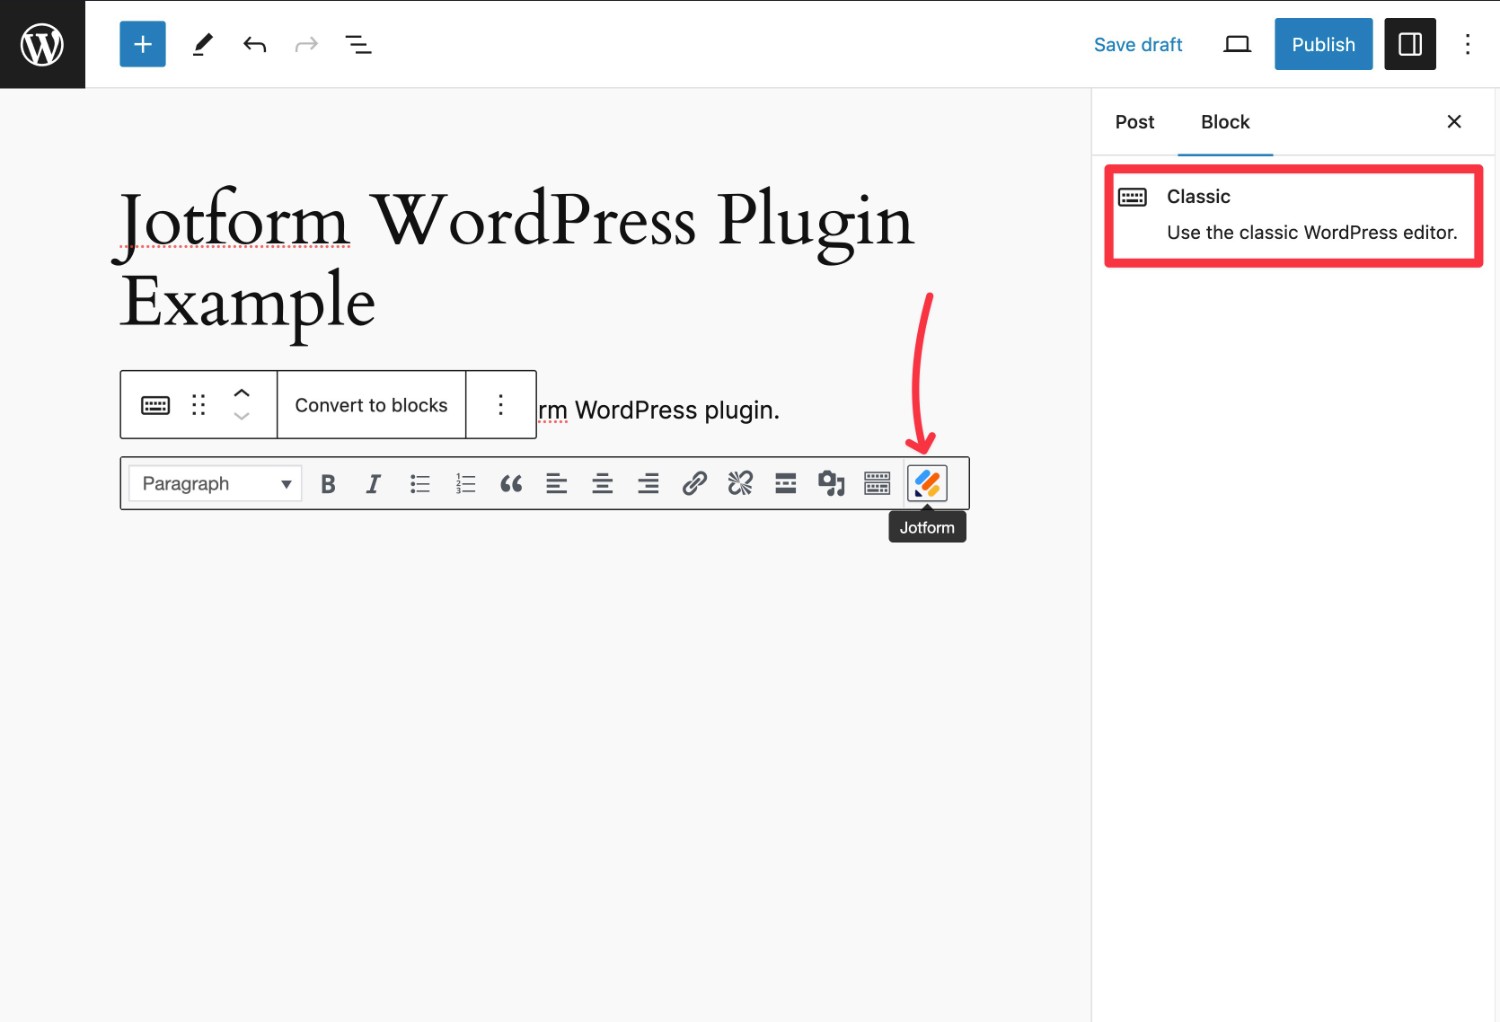Screen dimensions: 1500x1022
Task: Insert Read More tag
Action: point(786,484)
